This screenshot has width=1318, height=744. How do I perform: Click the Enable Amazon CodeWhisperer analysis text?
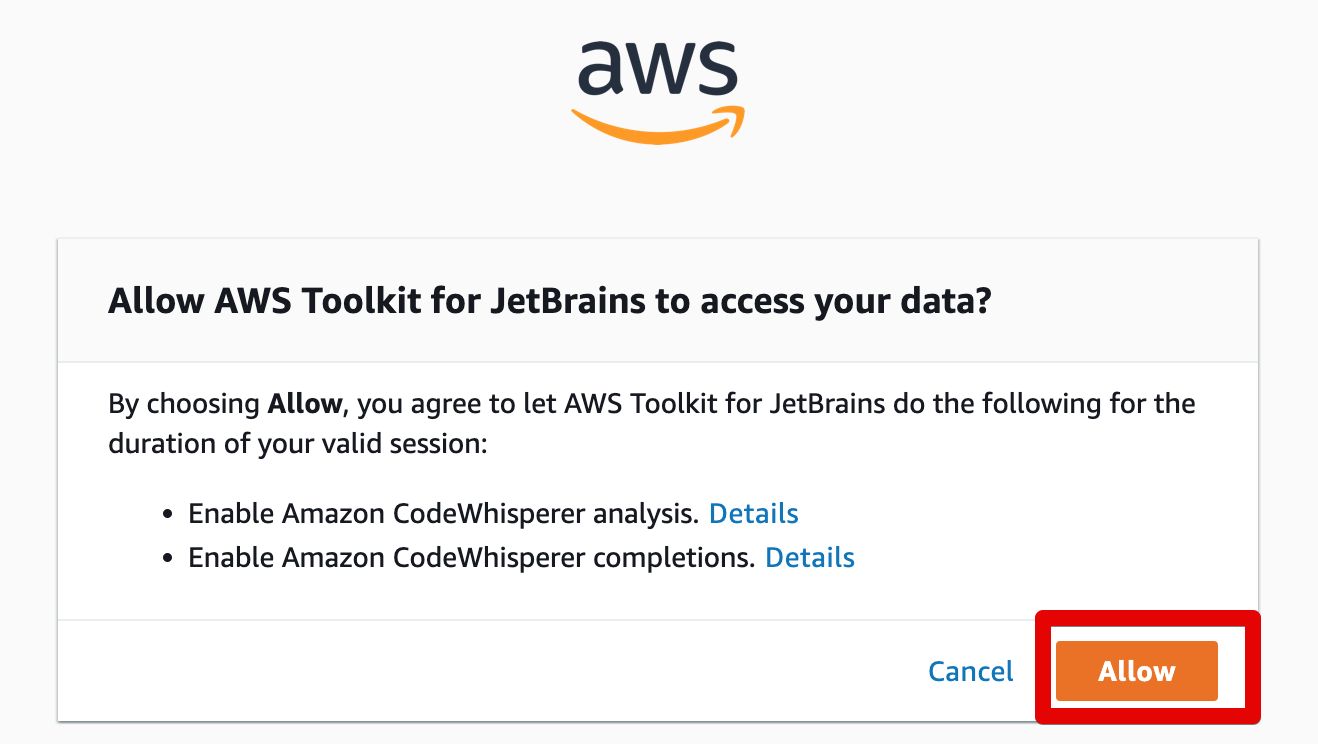(443, 514)
